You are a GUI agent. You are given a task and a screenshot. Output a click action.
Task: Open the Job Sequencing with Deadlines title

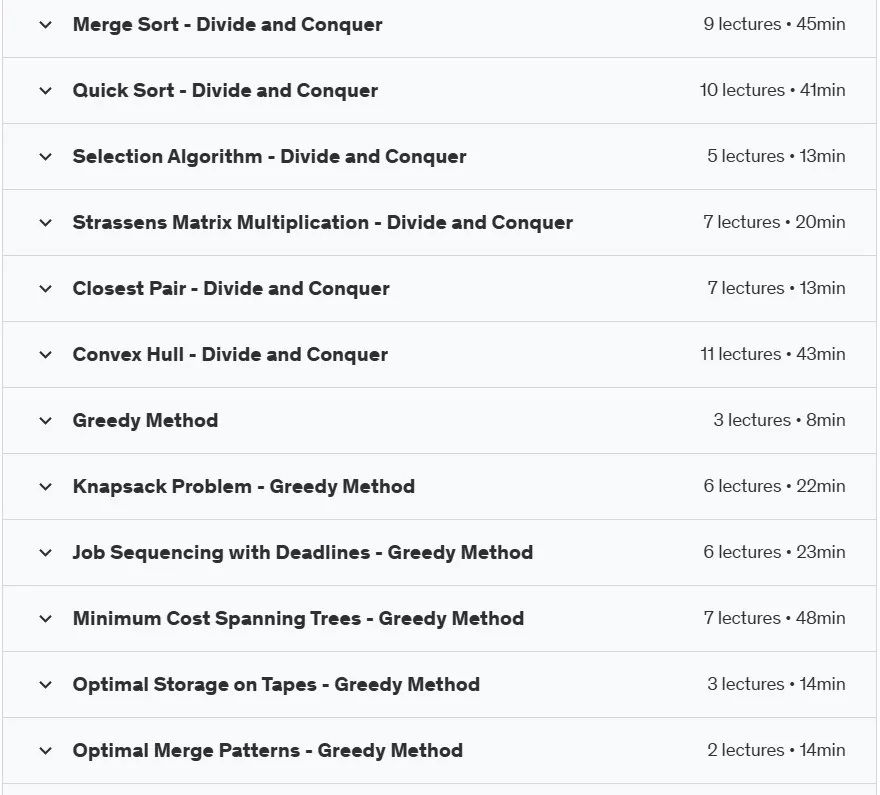302,553
